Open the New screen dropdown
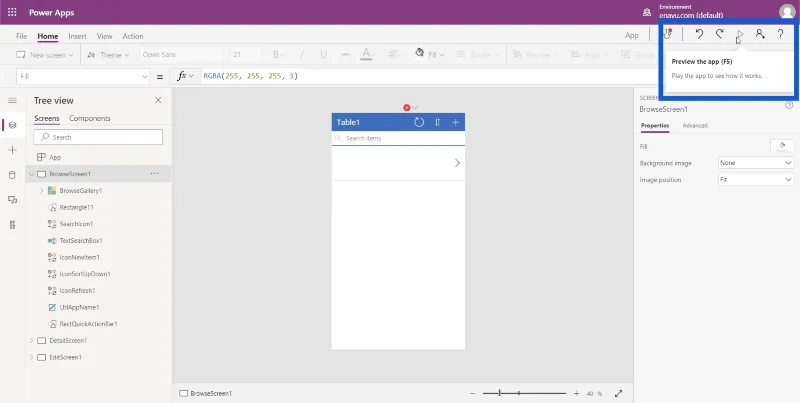The width and height of the screenshot is (800, 403). pos(44,55)
